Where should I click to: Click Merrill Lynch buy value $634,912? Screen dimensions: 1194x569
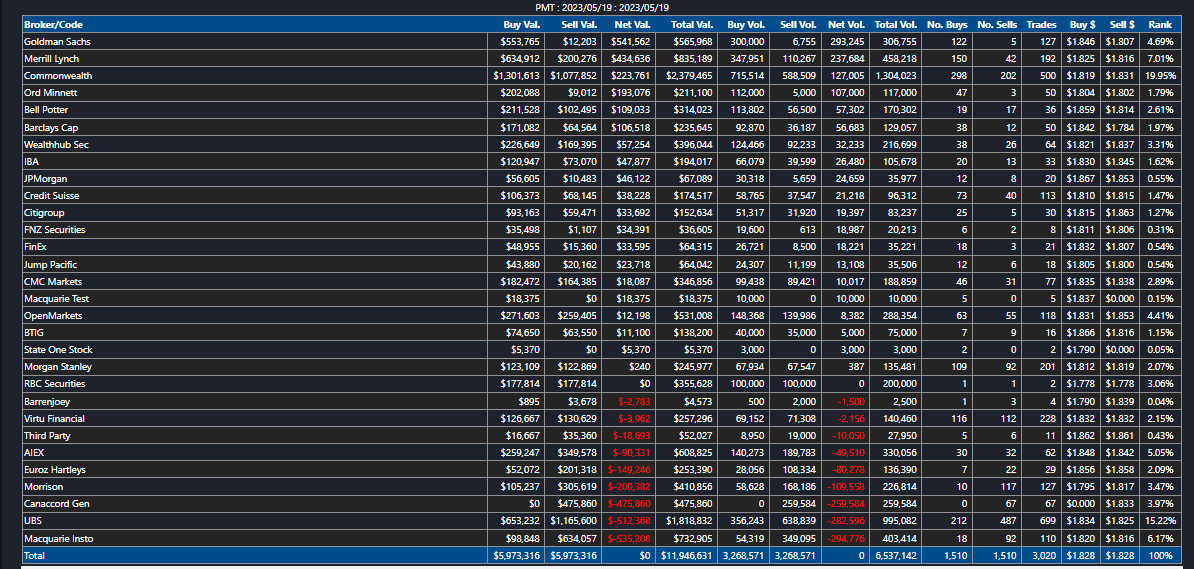[x=520, y=59]
